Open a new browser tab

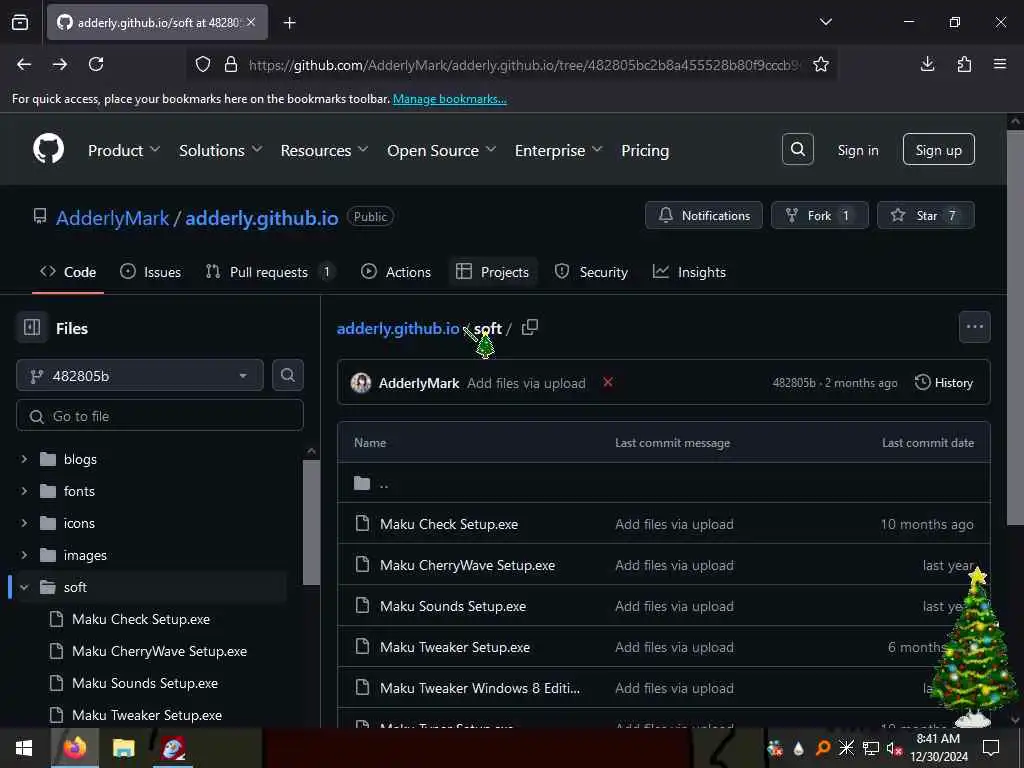click(x=290, y=23)
